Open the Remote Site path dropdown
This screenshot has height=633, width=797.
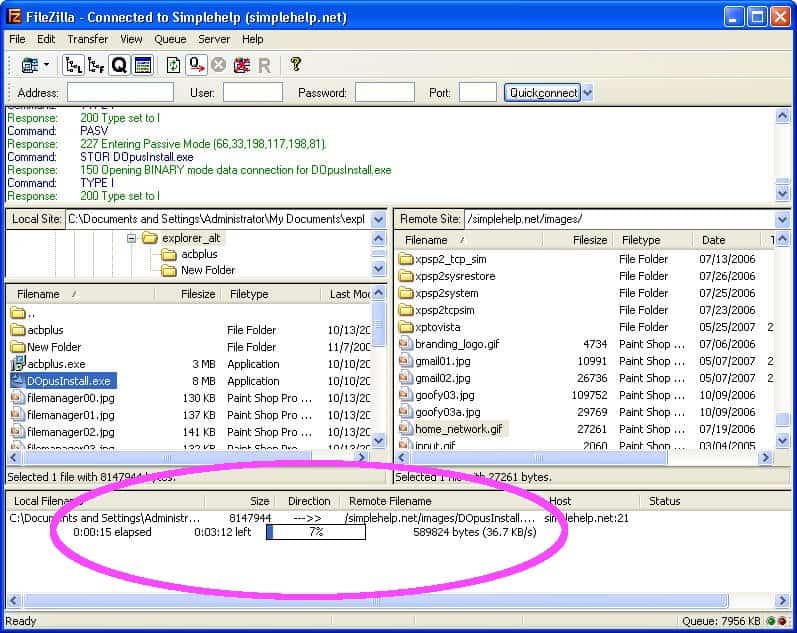coord(782,220)
